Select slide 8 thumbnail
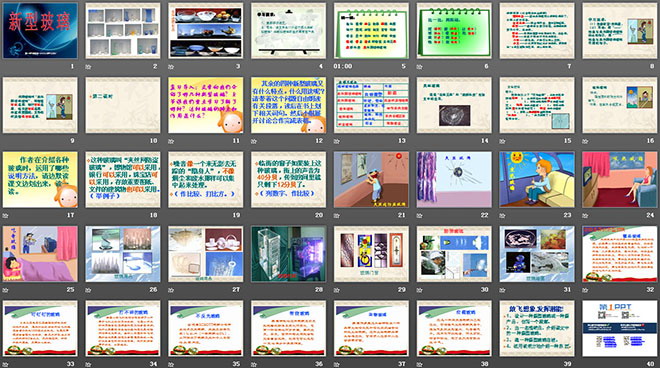The image size is (660, 368). (x=620, y=30)
